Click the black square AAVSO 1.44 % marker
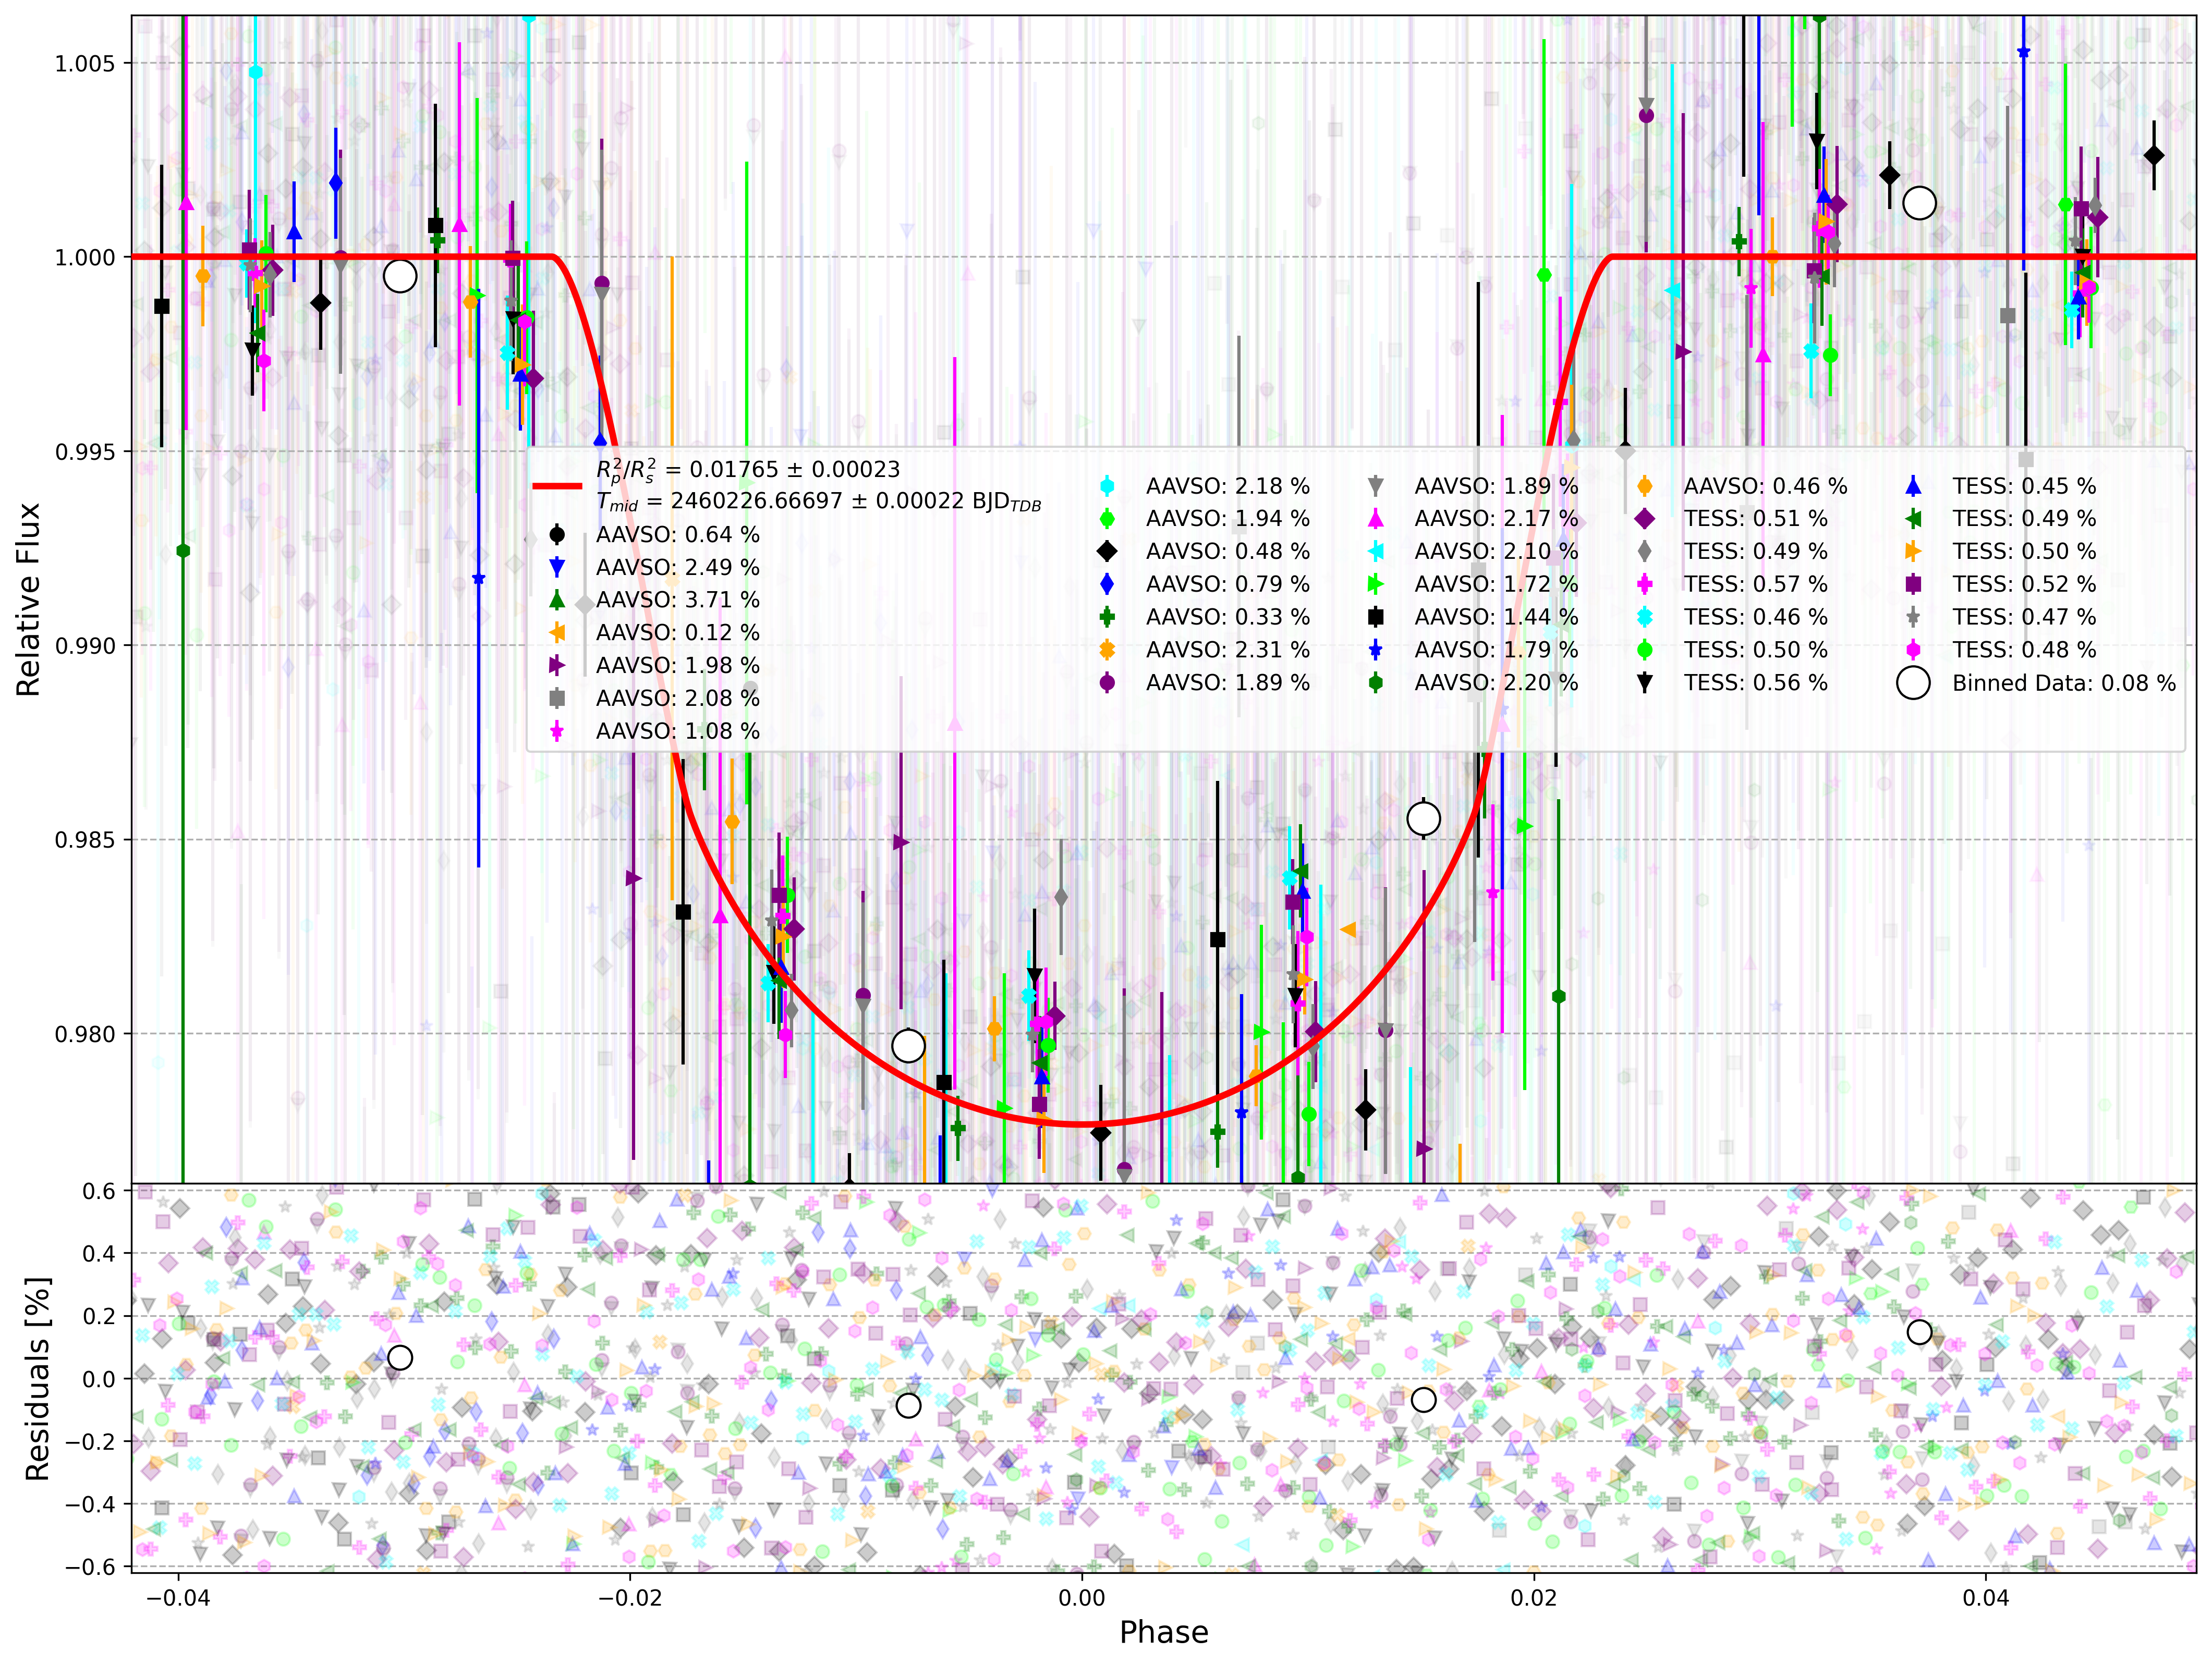2212x1664 pixels. tap(1376, 617)
